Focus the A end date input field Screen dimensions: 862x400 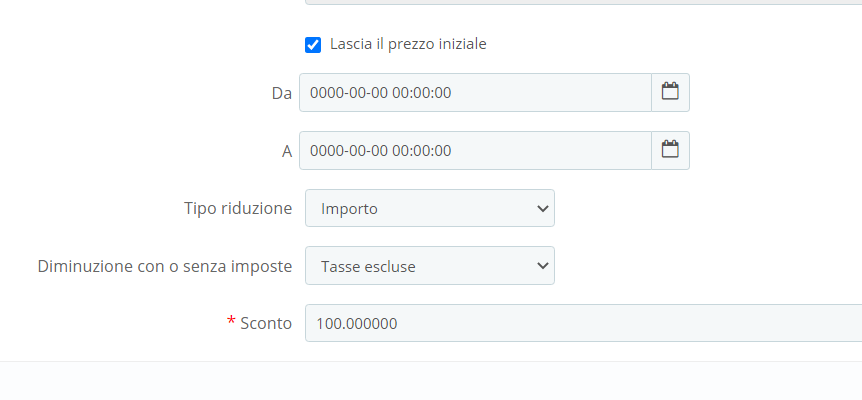(x=475, y=150)
